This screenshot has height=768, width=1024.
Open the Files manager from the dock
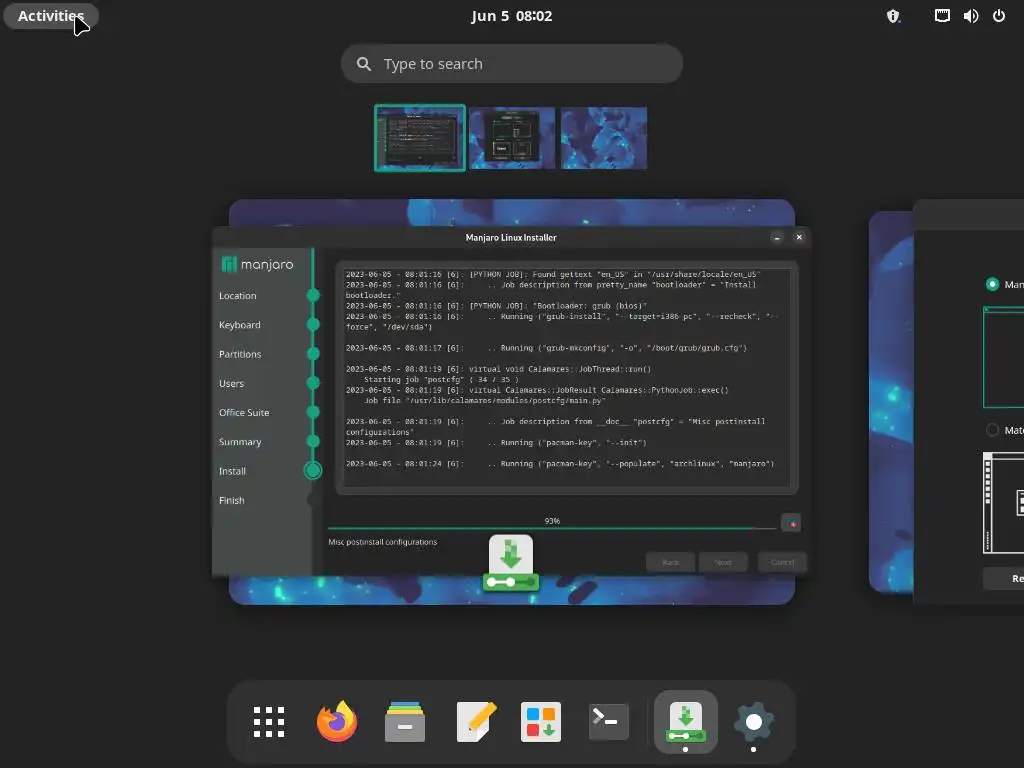click(405, 722)
